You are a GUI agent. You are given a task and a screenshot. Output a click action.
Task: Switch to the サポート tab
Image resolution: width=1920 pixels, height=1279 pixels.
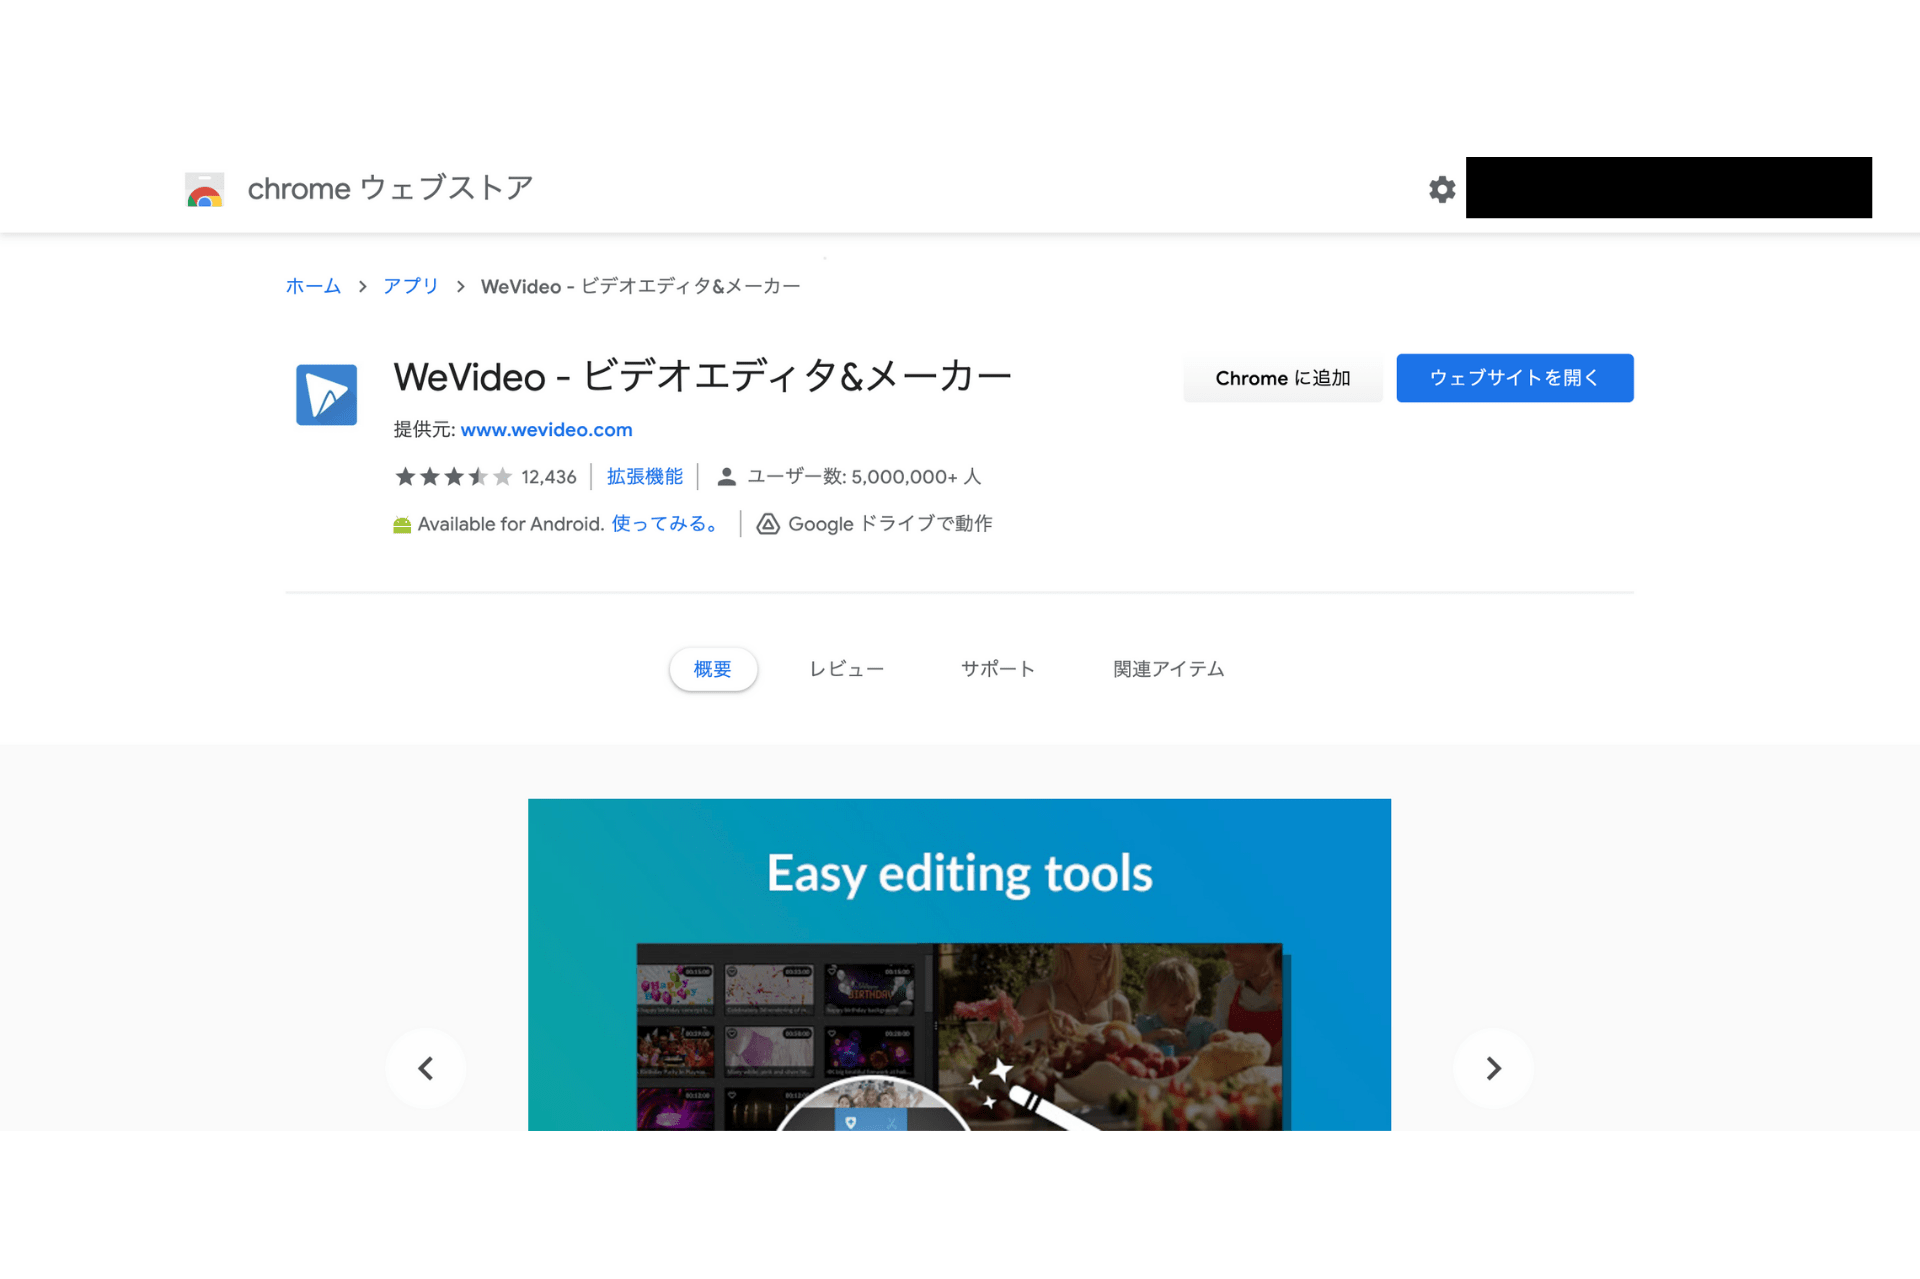coord(998,669)
